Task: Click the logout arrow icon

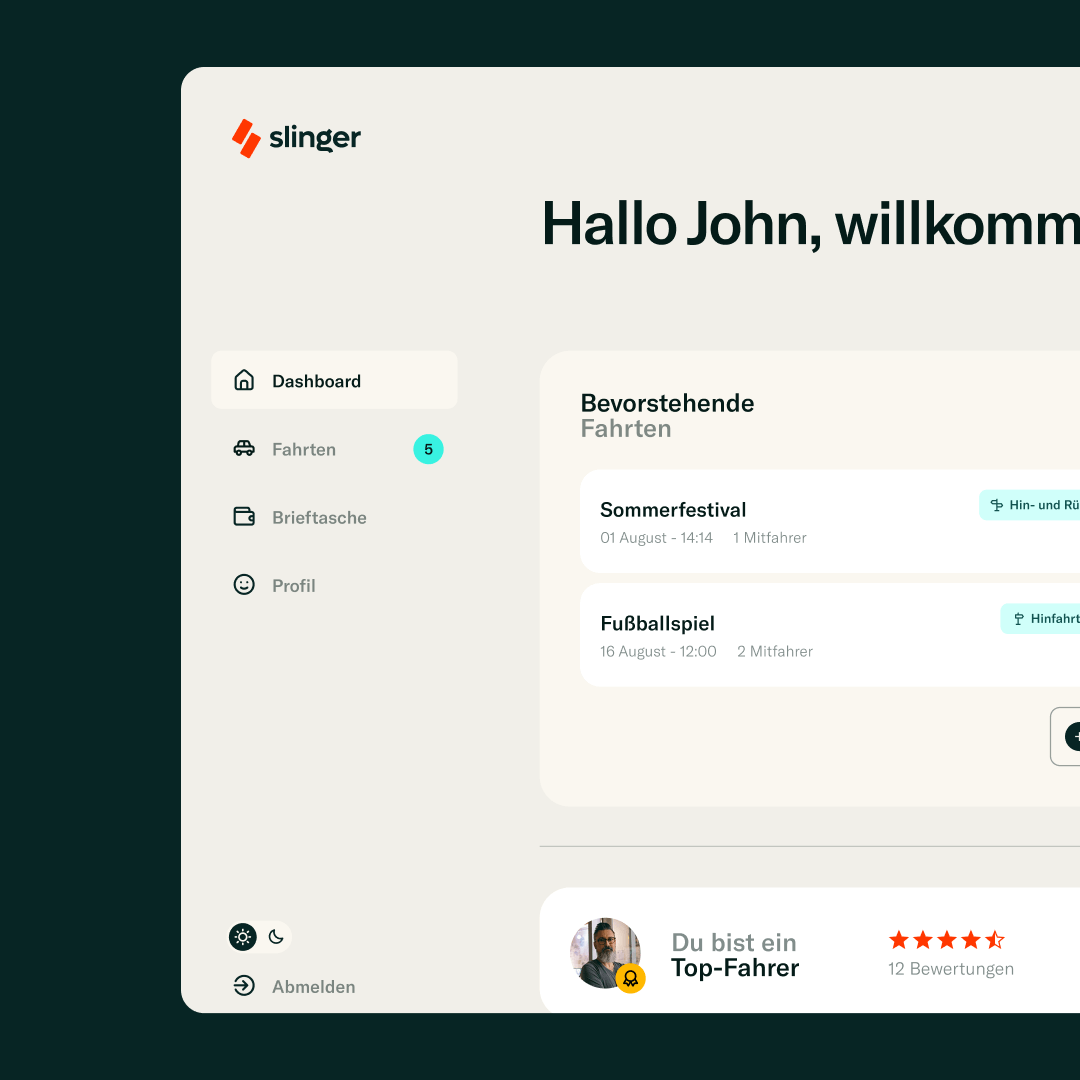Action: point(244,986)
